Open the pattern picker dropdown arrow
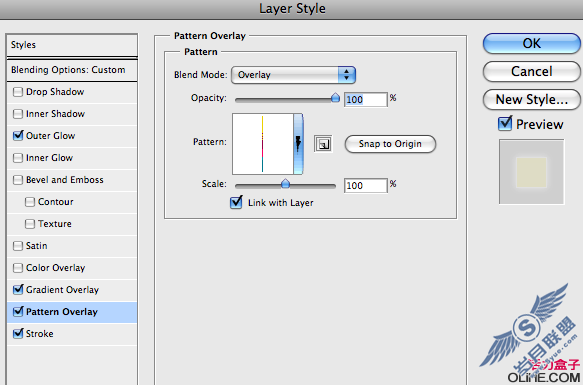Viewport: 583px width, 385px height. point(298,144)
